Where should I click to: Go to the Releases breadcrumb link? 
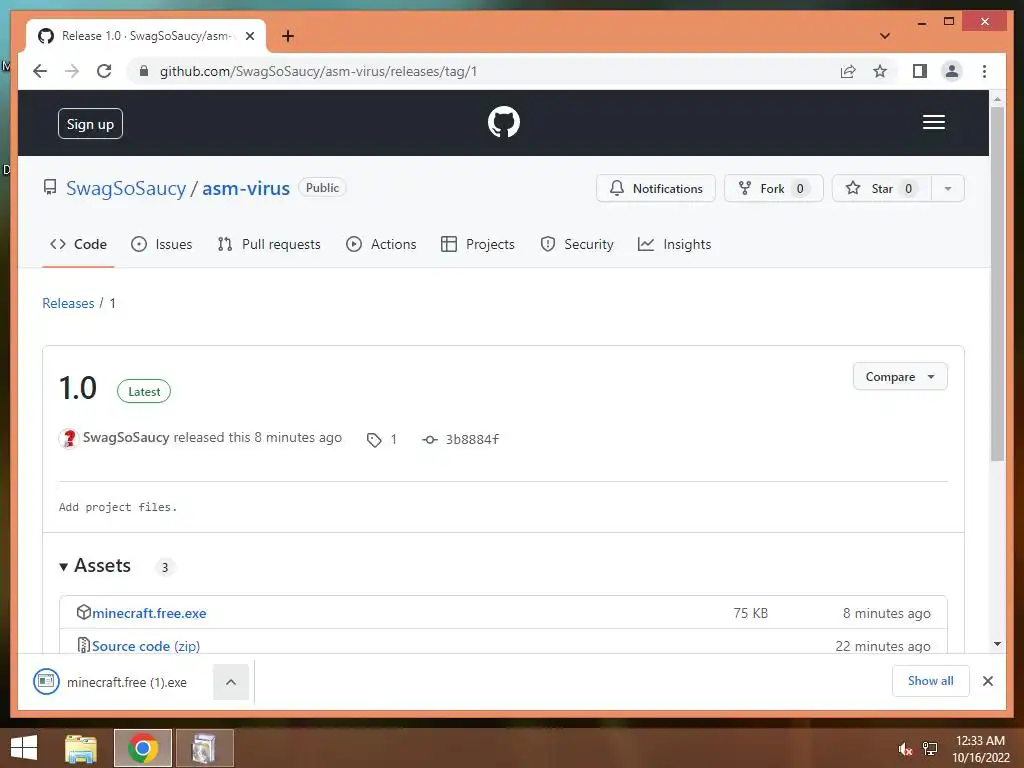point(68,303)
